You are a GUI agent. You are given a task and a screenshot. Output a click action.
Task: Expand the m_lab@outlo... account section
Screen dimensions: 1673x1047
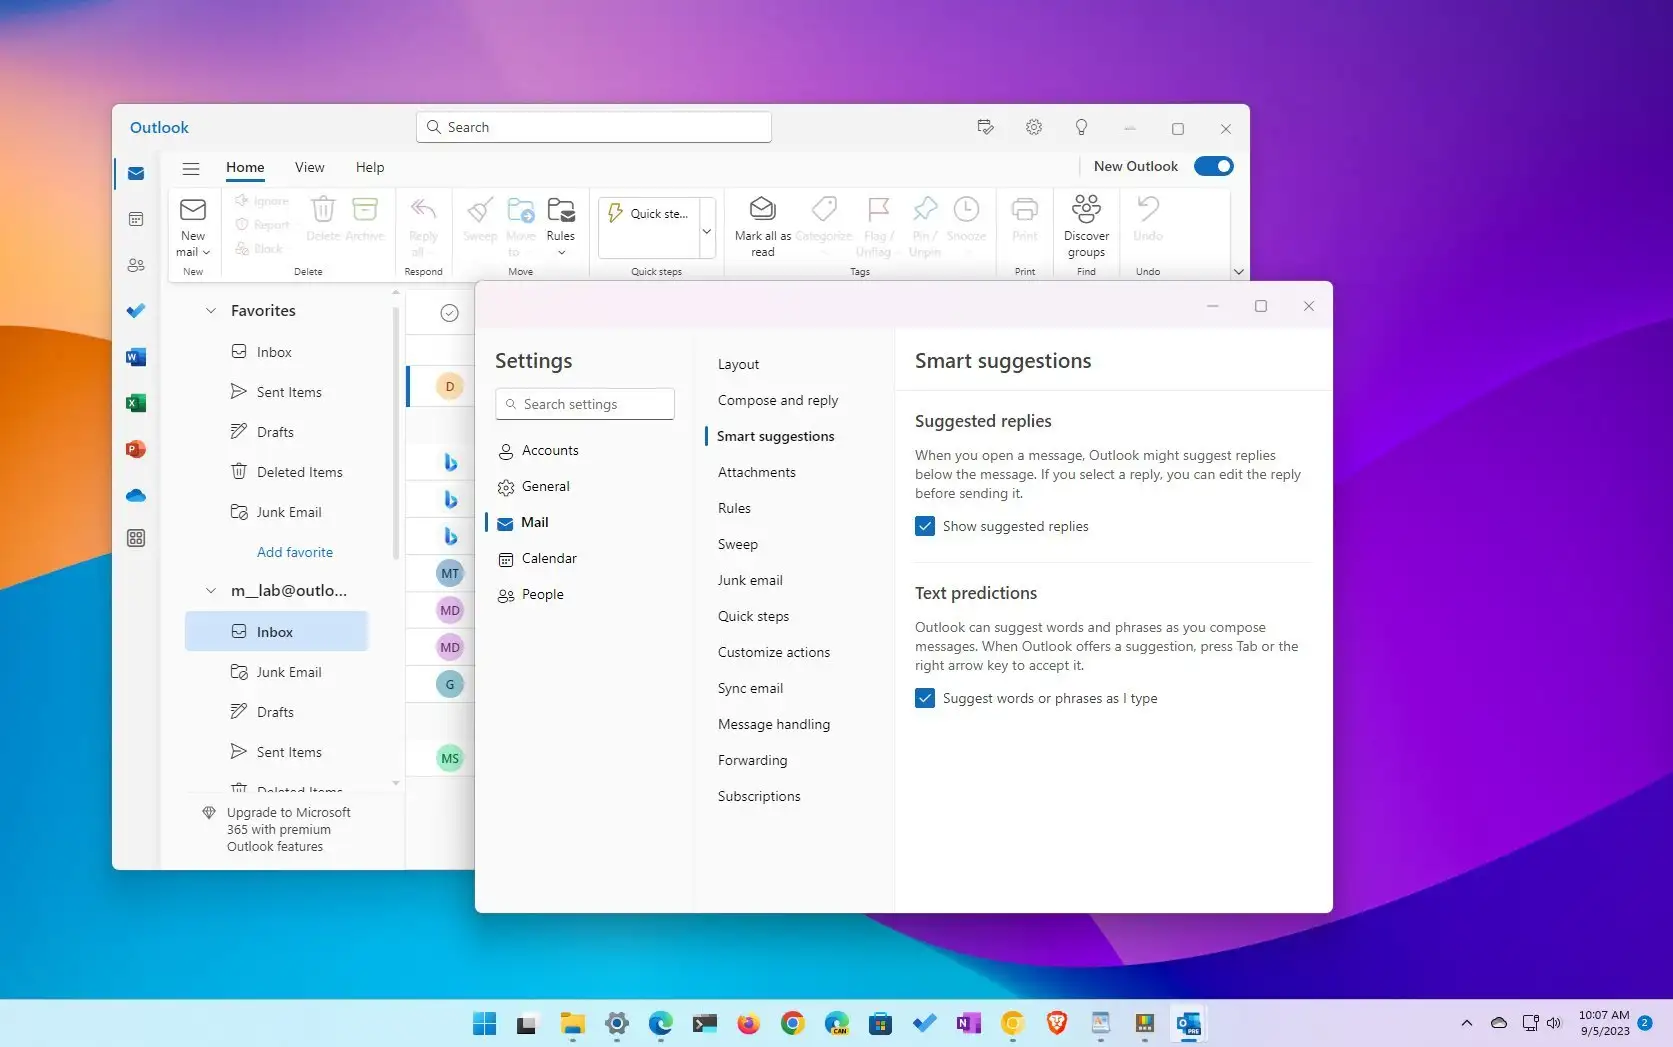210,590
